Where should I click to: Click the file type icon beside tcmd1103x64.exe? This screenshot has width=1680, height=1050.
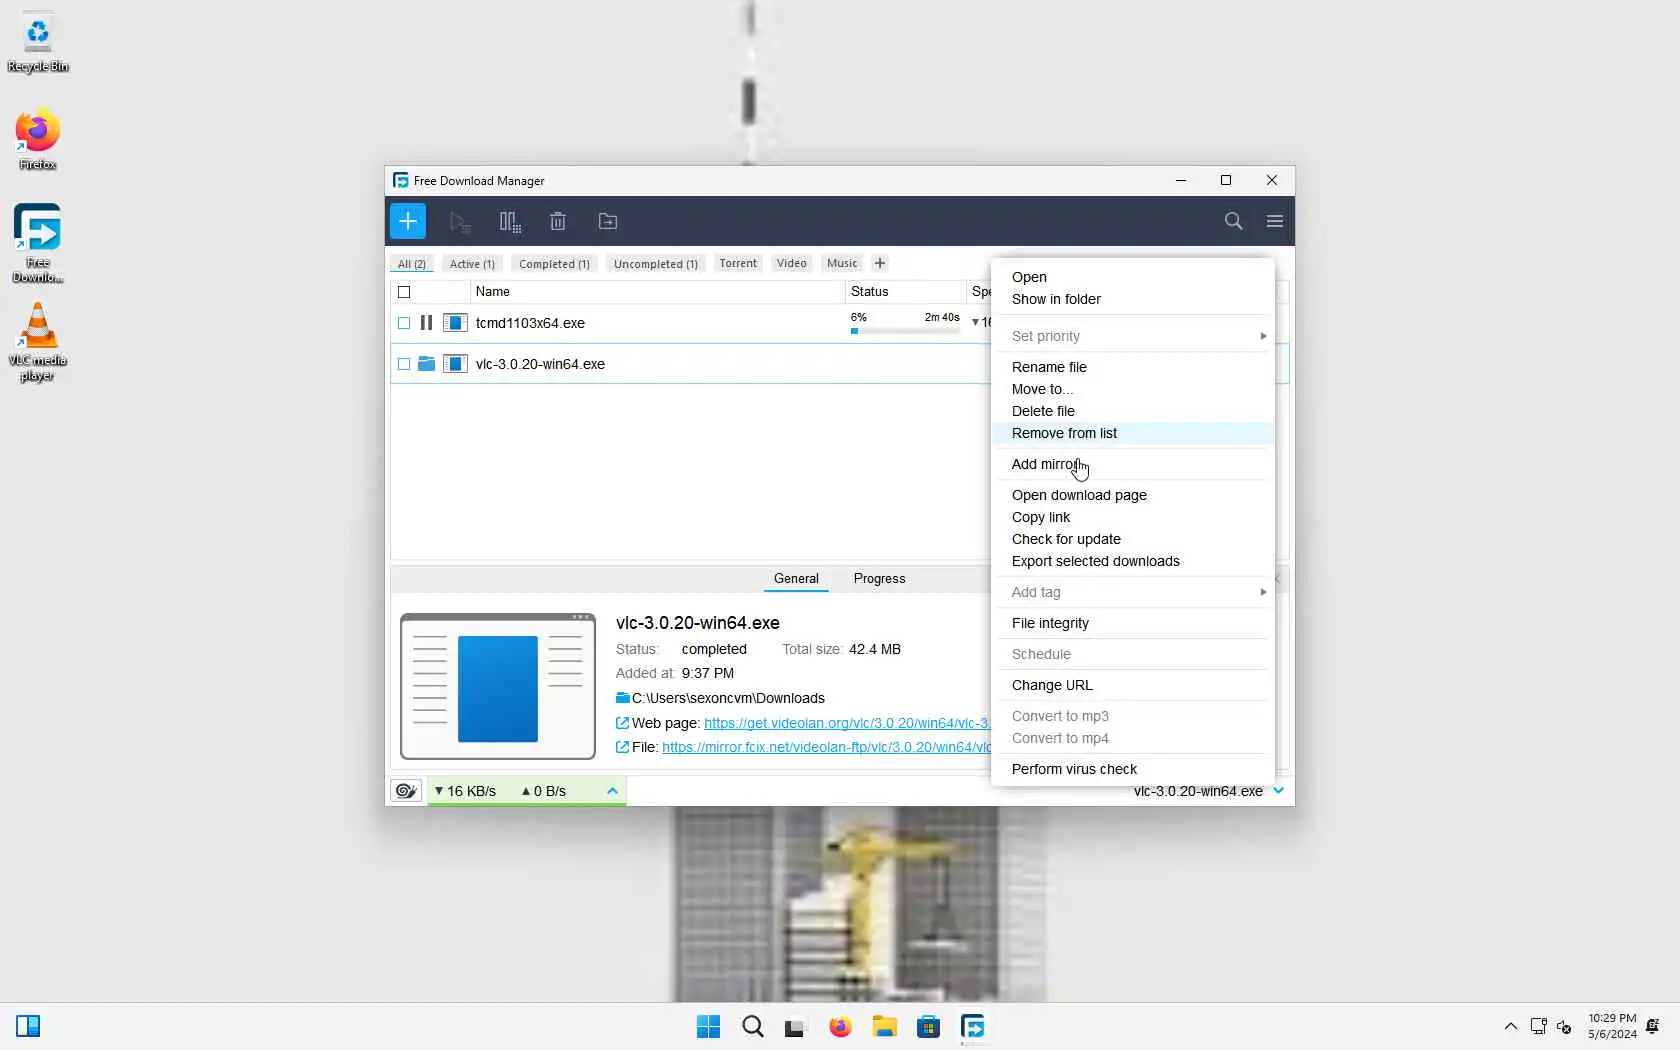coord(455,323)
